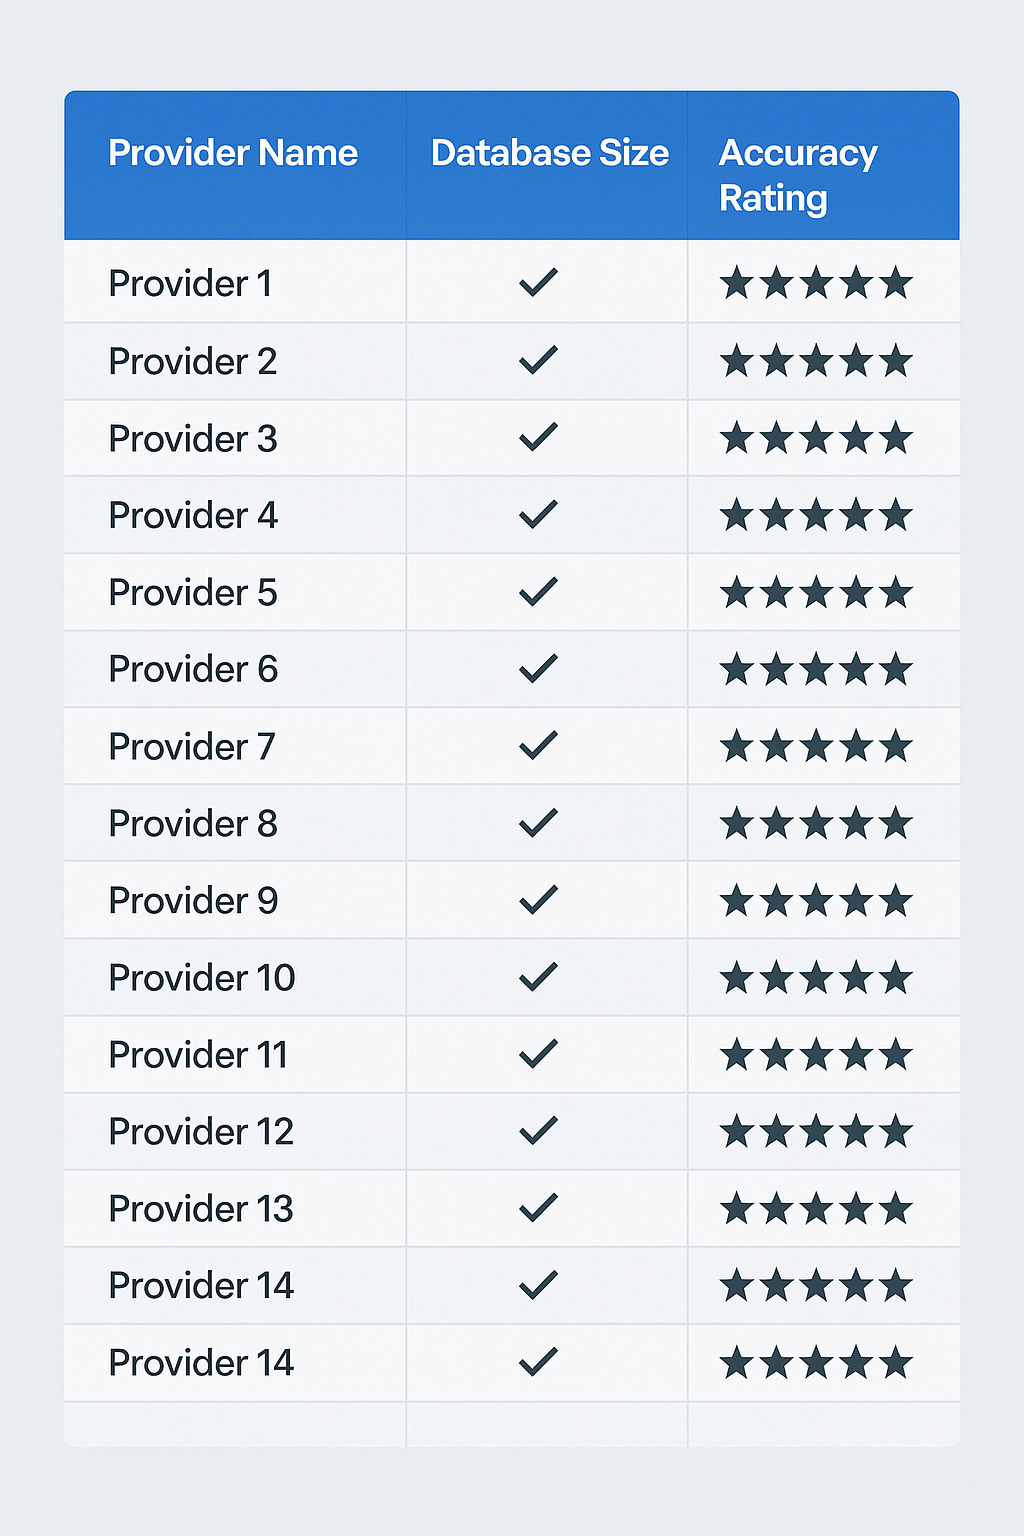Click the checkmark in Provider 1 row

pos(538,283)
